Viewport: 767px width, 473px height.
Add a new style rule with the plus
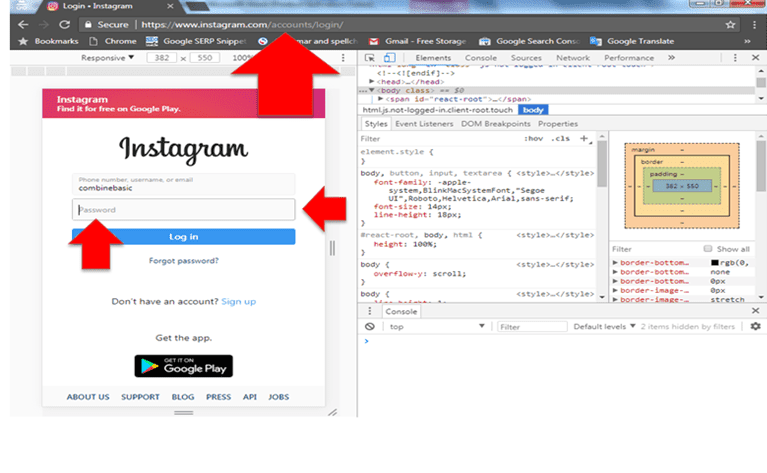point(584,138)
